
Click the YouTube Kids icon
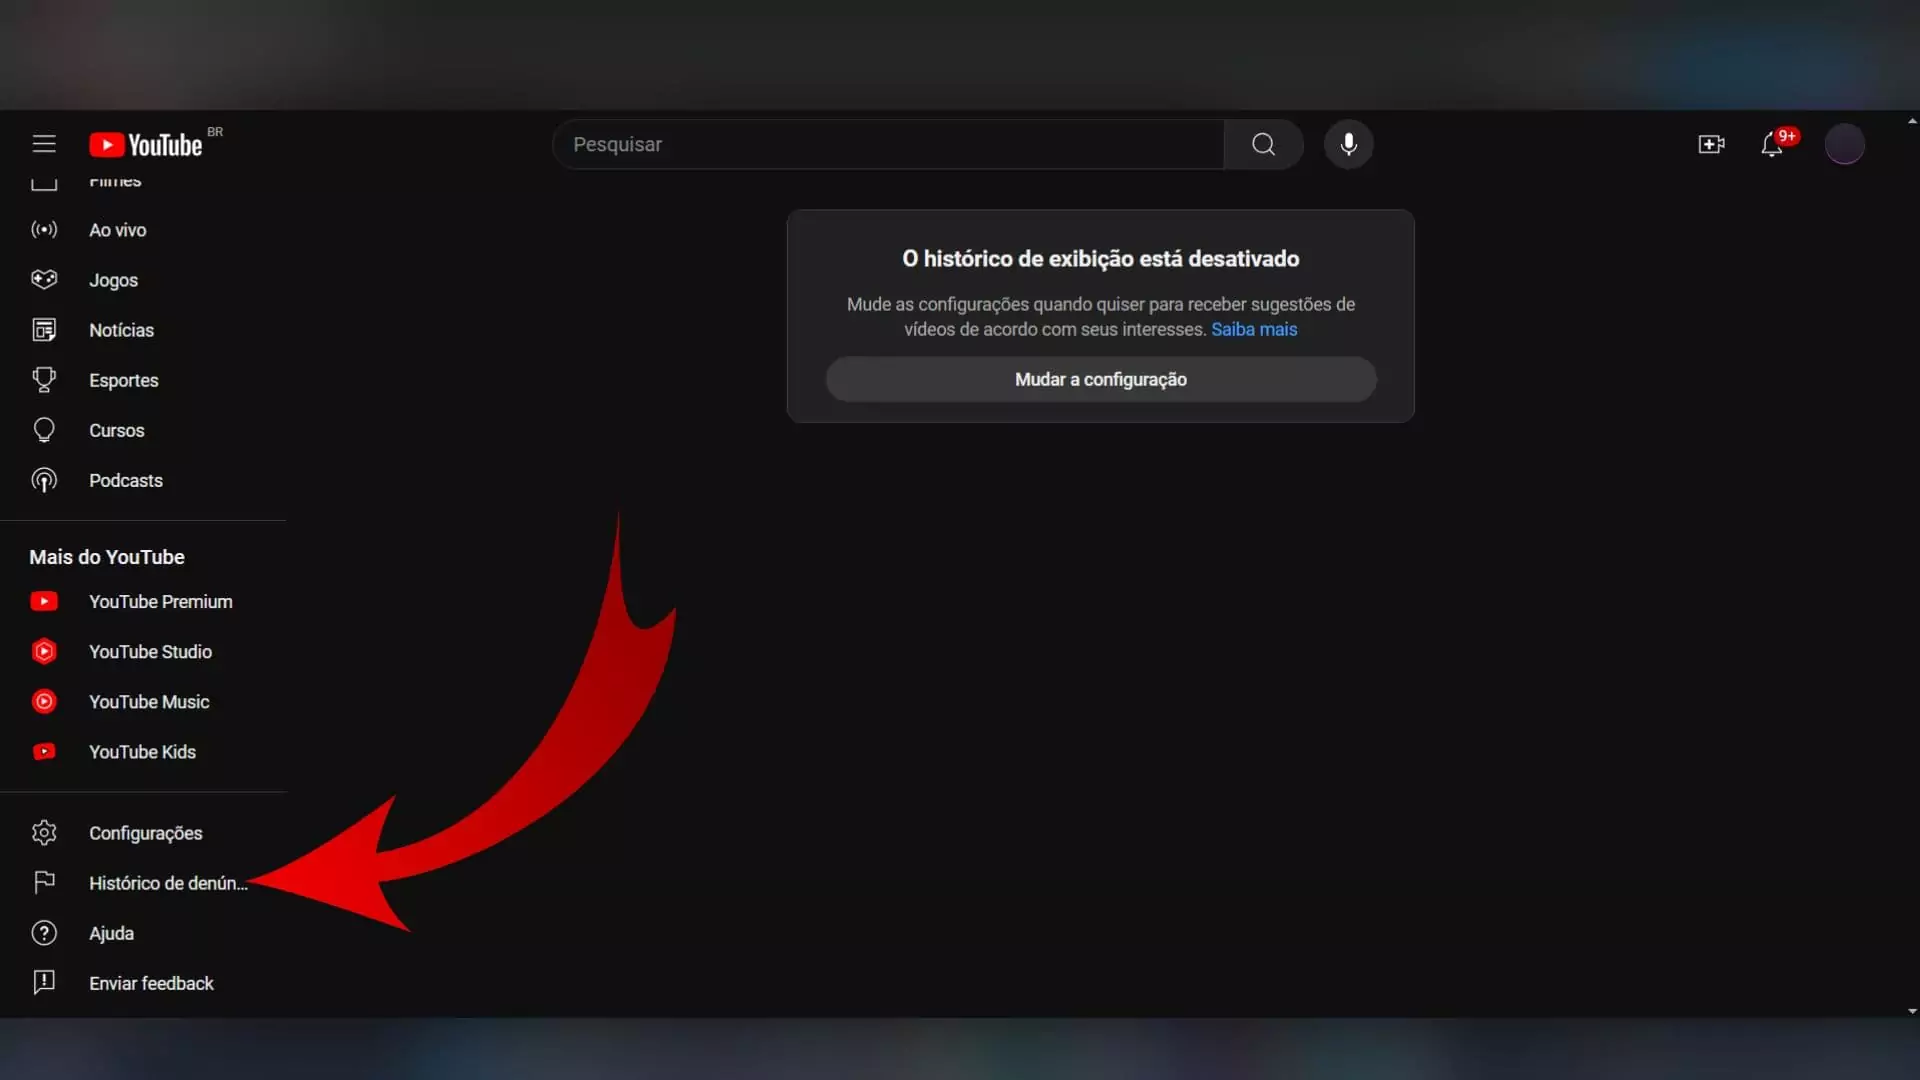(x=44, y=751)
